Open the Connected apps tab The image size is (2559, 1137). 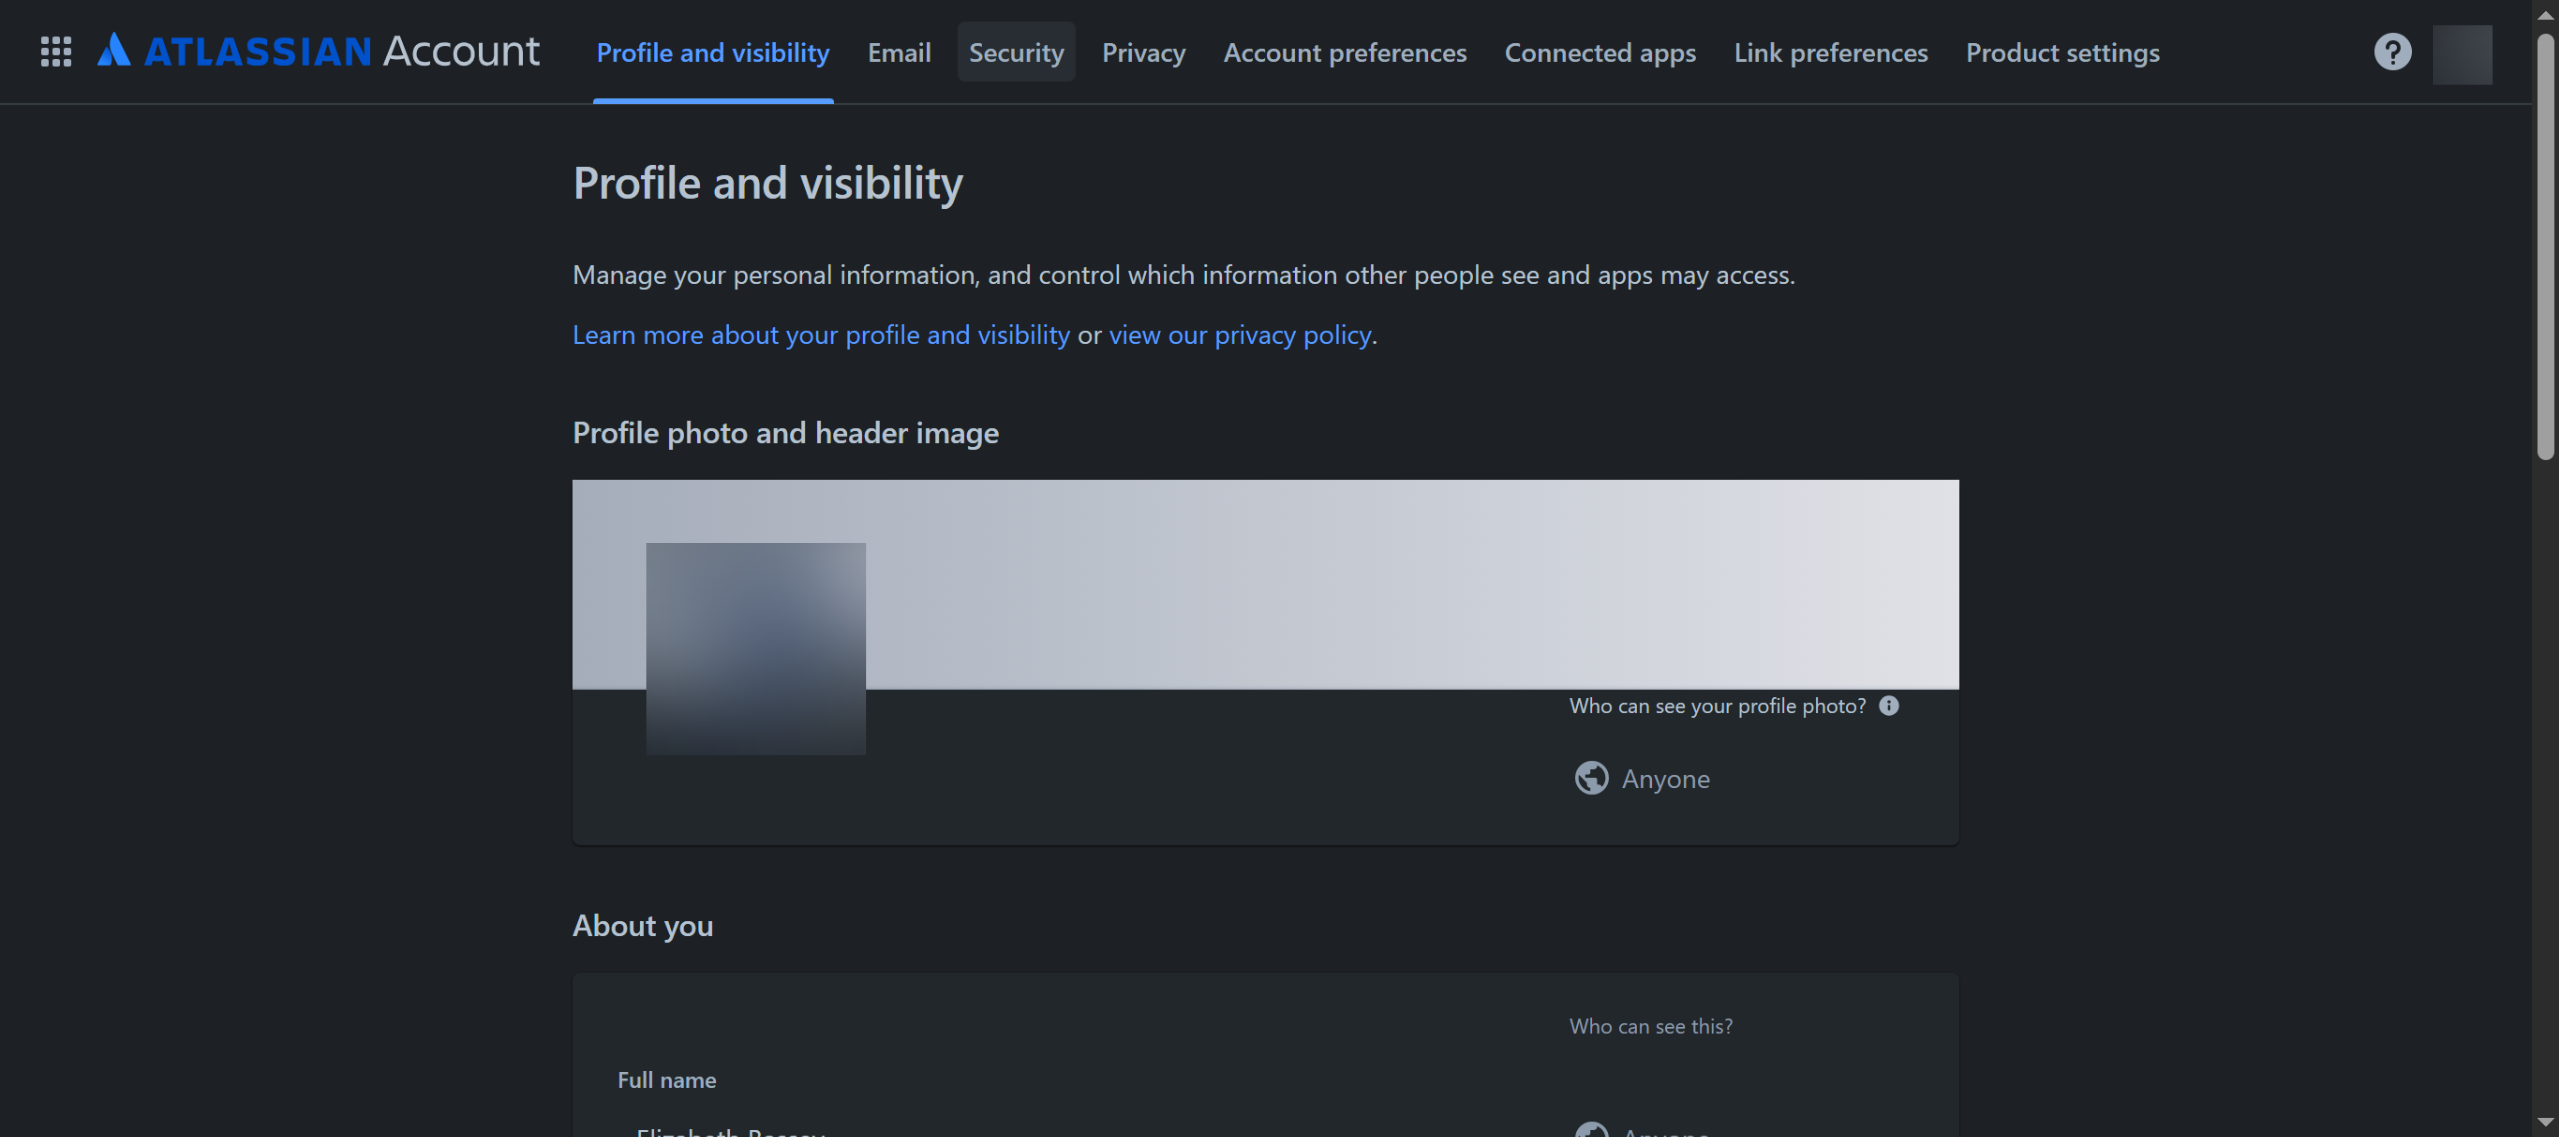click(1599, 52)
